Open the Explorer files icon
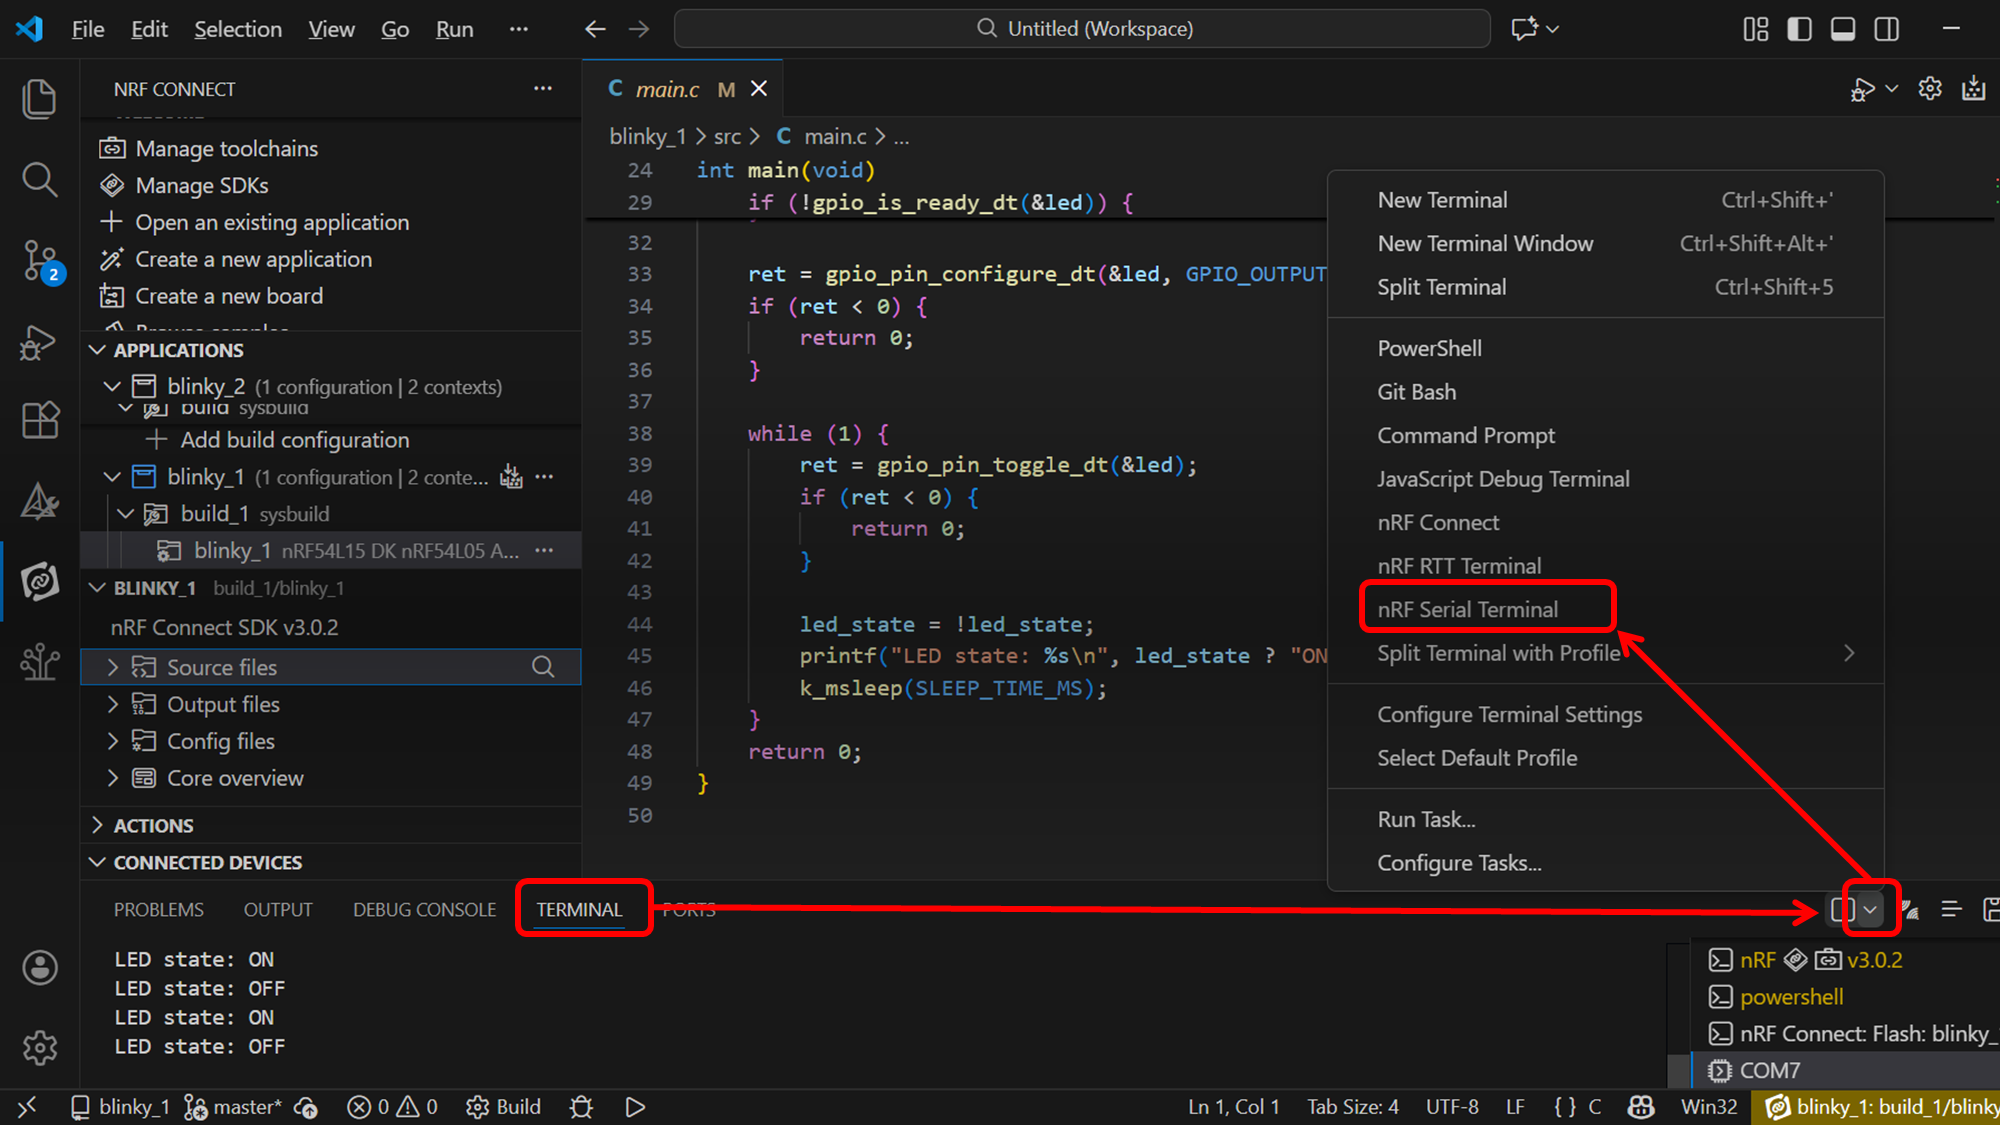 pos(40,98)
